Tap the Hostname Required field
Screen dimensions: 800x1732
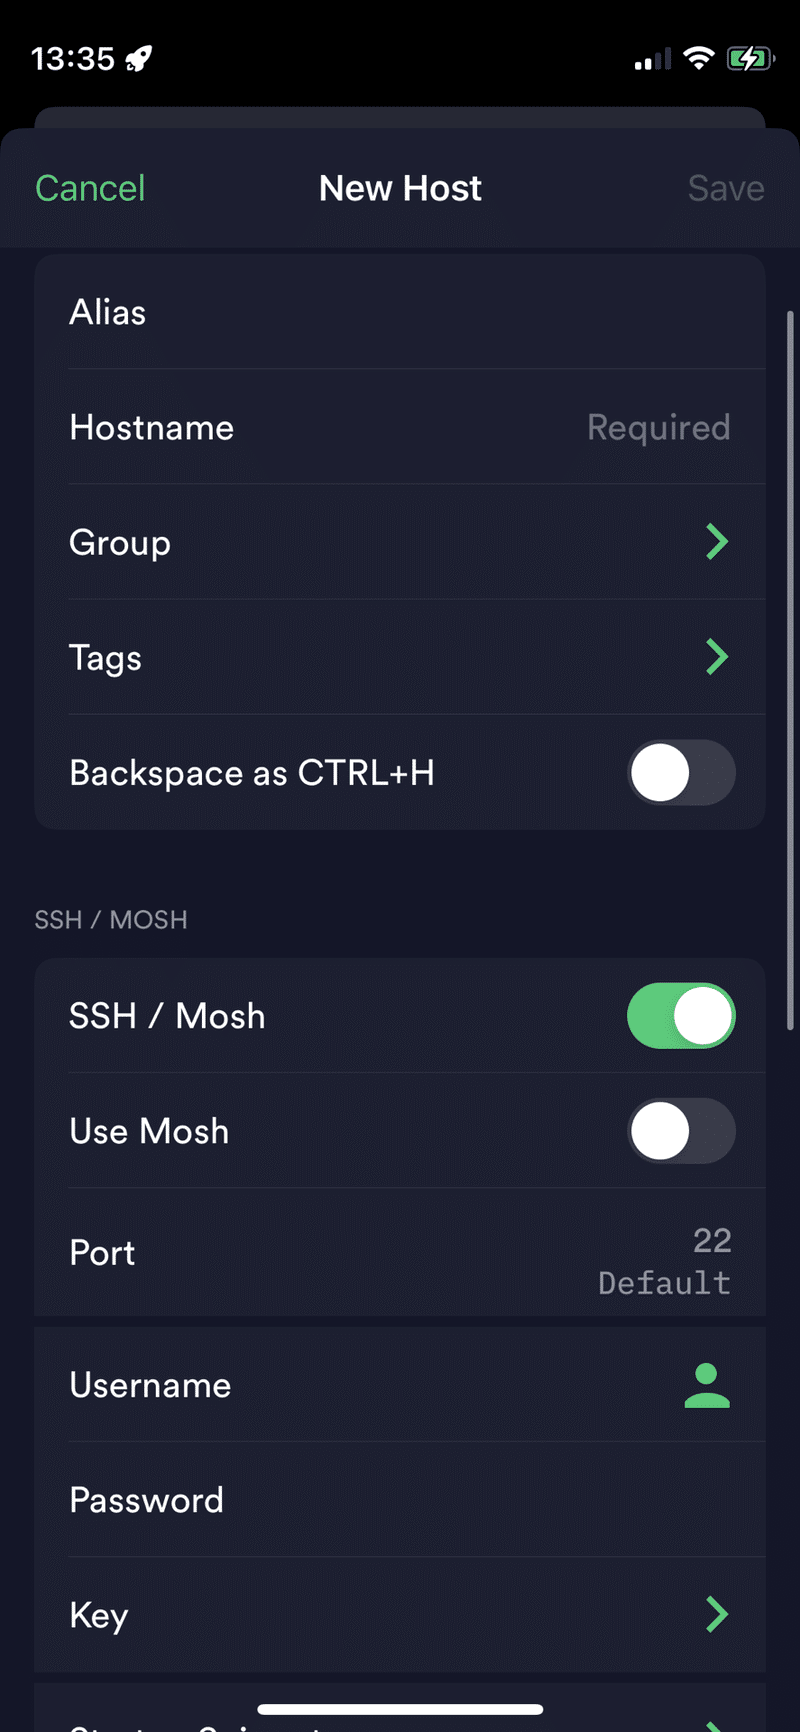(x=400, y=427)
